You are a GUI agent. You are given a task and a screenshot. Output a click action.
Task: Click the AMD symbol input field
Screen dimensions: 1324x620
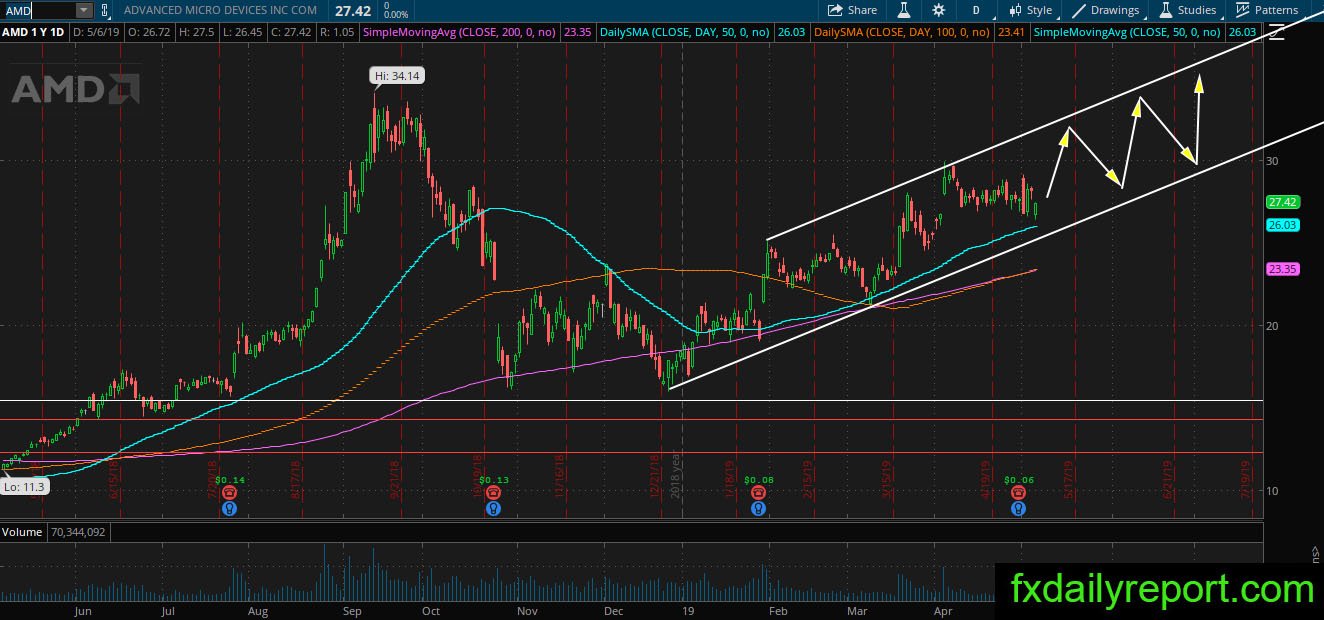(40, 10)
